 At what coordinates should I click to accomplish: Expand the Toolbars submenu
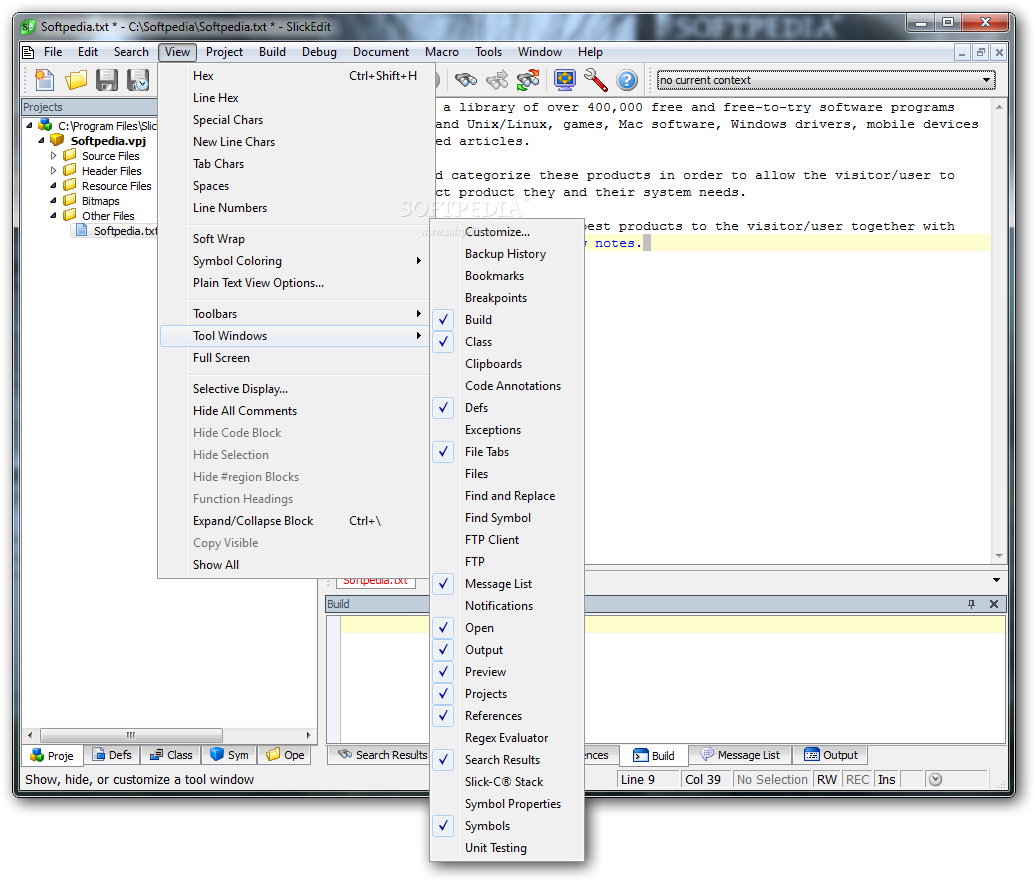[x=295, y=314]
